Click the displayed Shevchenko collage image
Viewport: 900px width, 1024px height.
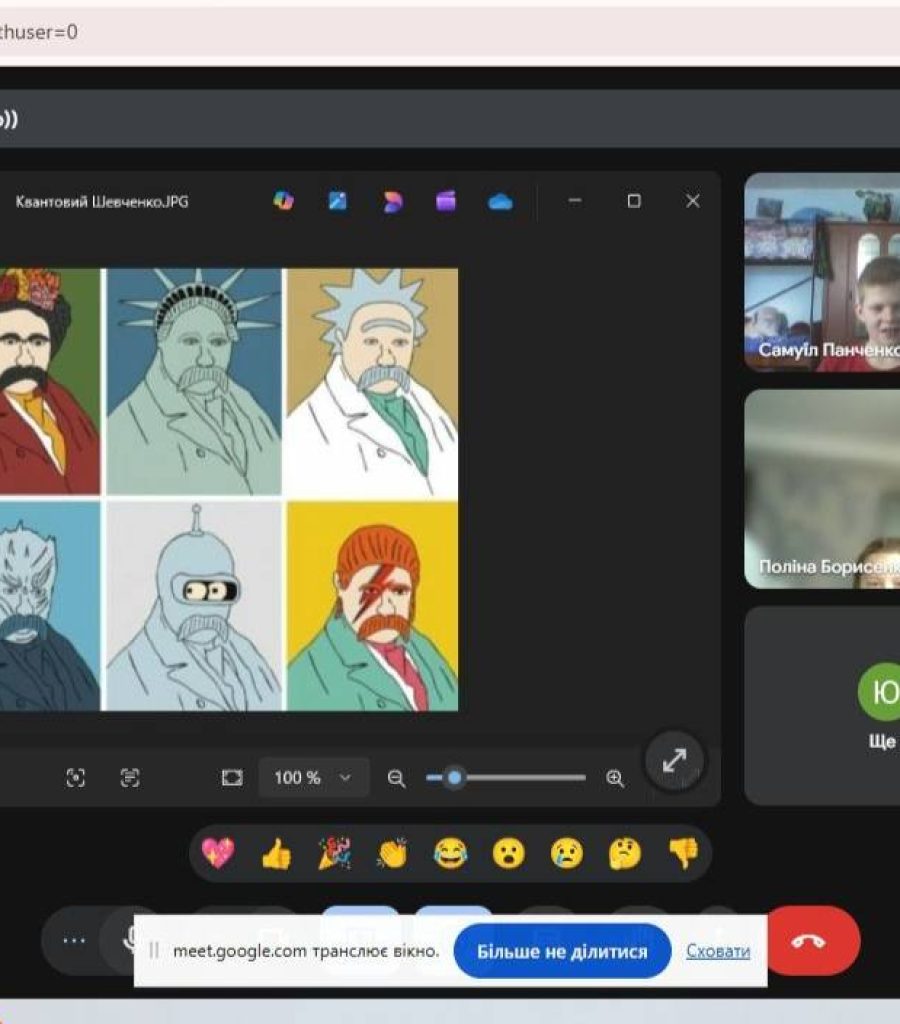pos(229,489)
